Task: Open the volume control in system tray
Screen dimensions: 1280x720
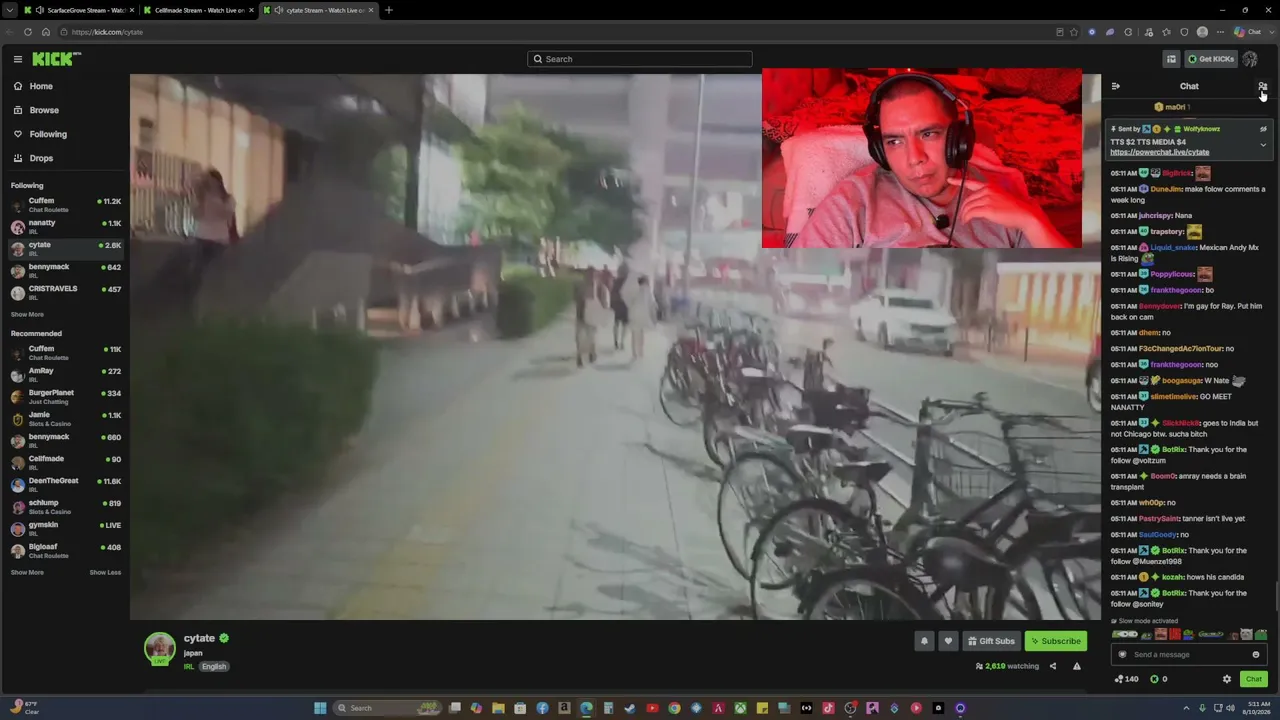Action: pyautogui.click(x=1230, y=708)
